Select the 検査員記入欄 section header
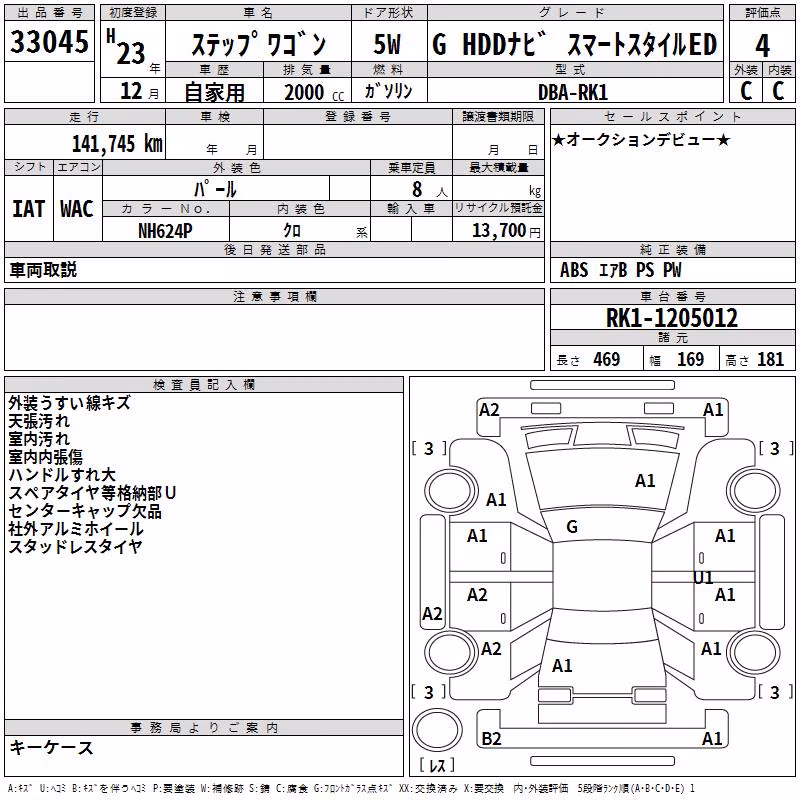 pos(204,385)
